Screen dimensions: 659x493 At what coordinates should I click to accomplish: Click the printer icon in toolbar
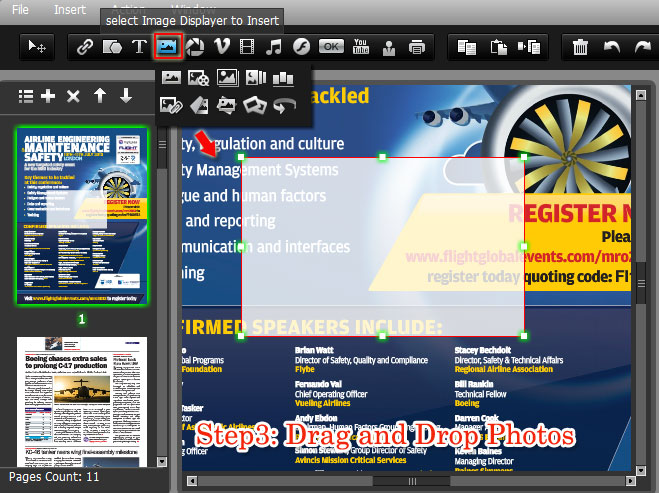[416, 47]
